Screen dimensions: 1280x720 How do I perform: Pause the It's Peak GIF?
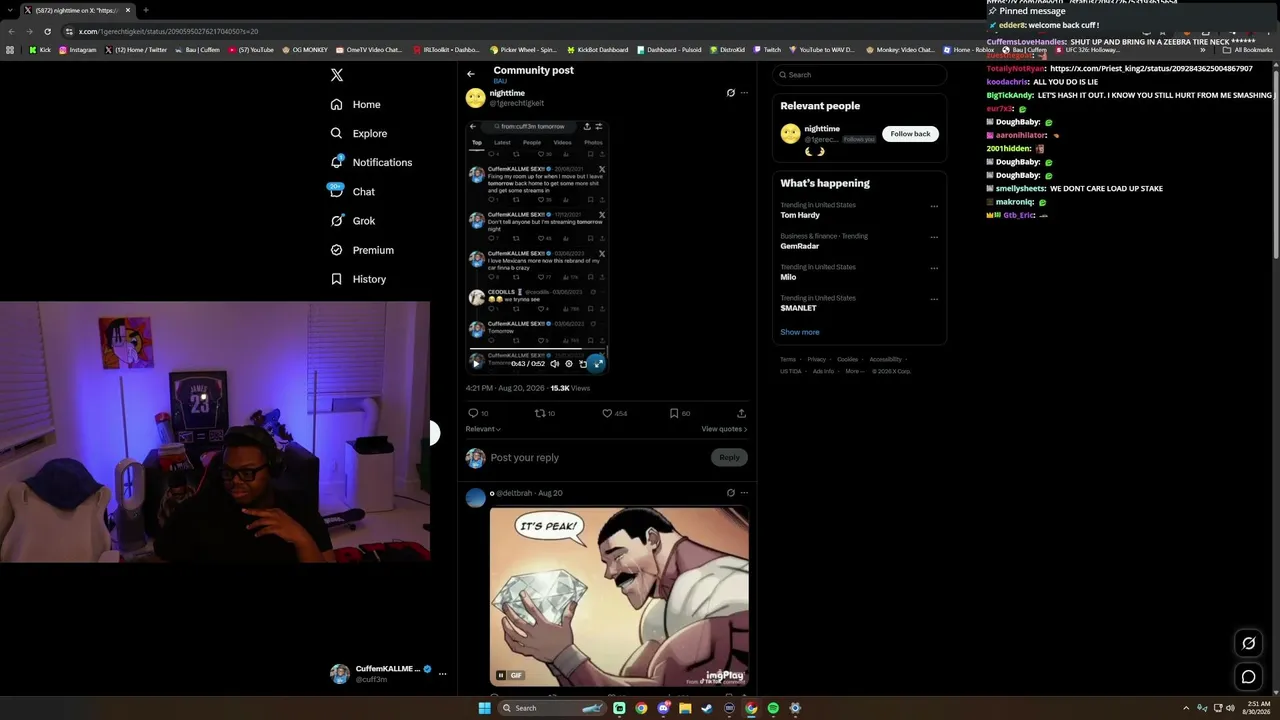(x=501, y=675)
